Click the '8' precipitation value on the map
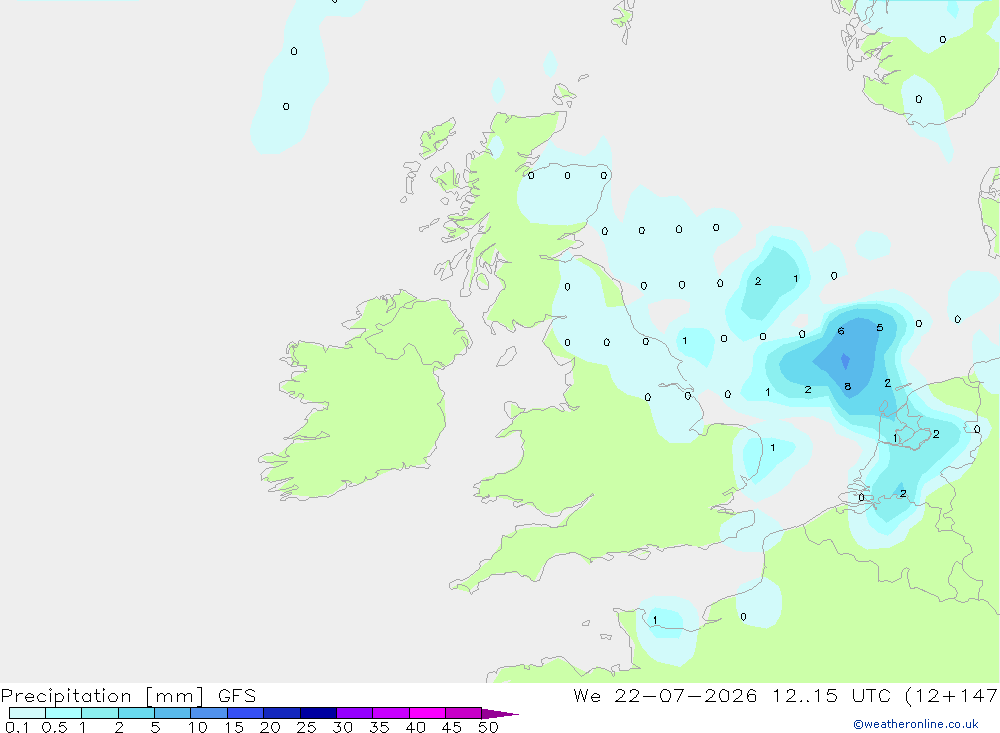Screen dimensions: 1000x733 click(x=848, y=387)
